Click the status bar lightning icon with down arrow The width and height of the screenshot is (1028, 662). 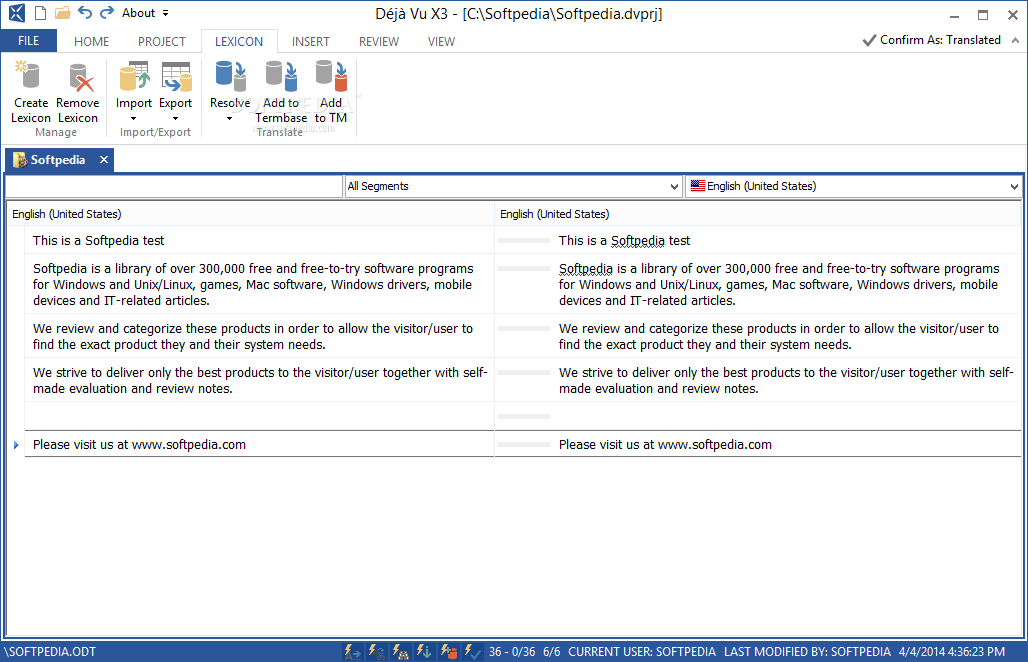(424, 652)
